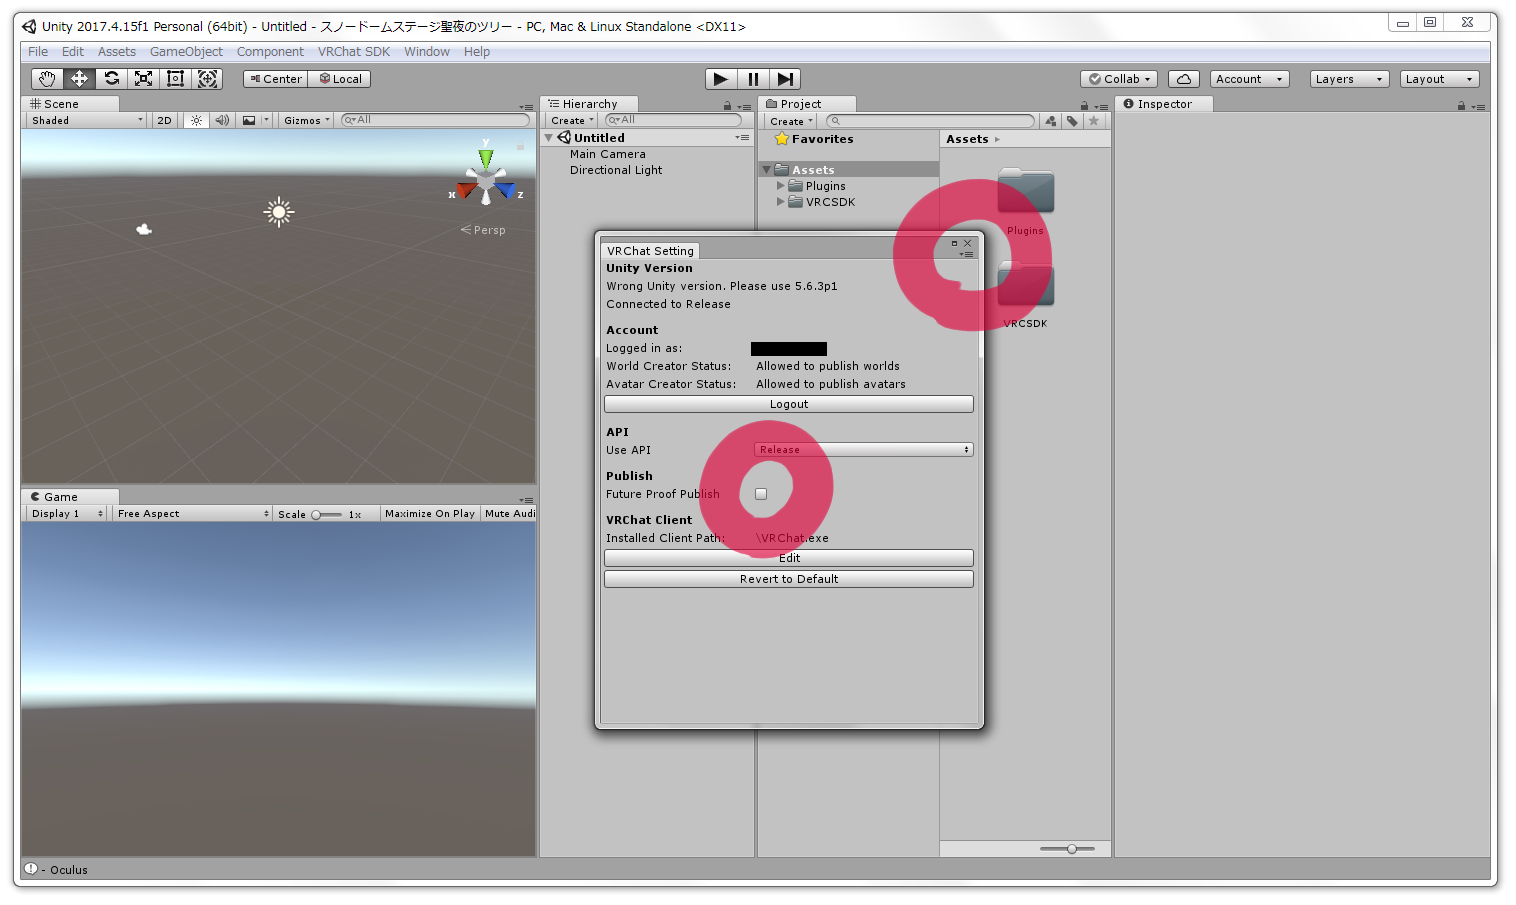Click the Inspector panel lock icon

(x=1461, y=106)
